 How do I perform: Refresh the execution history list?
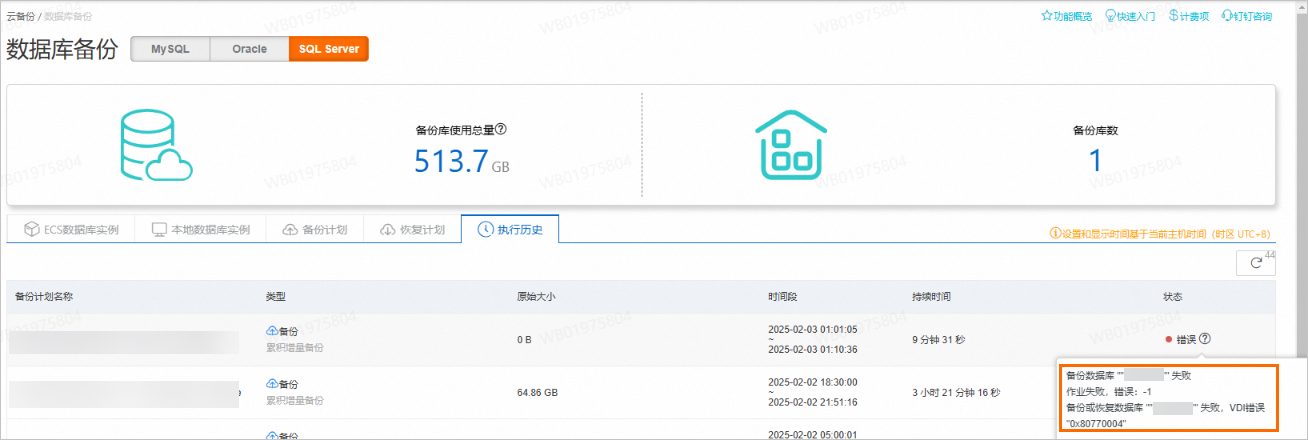pos(1256,263)
